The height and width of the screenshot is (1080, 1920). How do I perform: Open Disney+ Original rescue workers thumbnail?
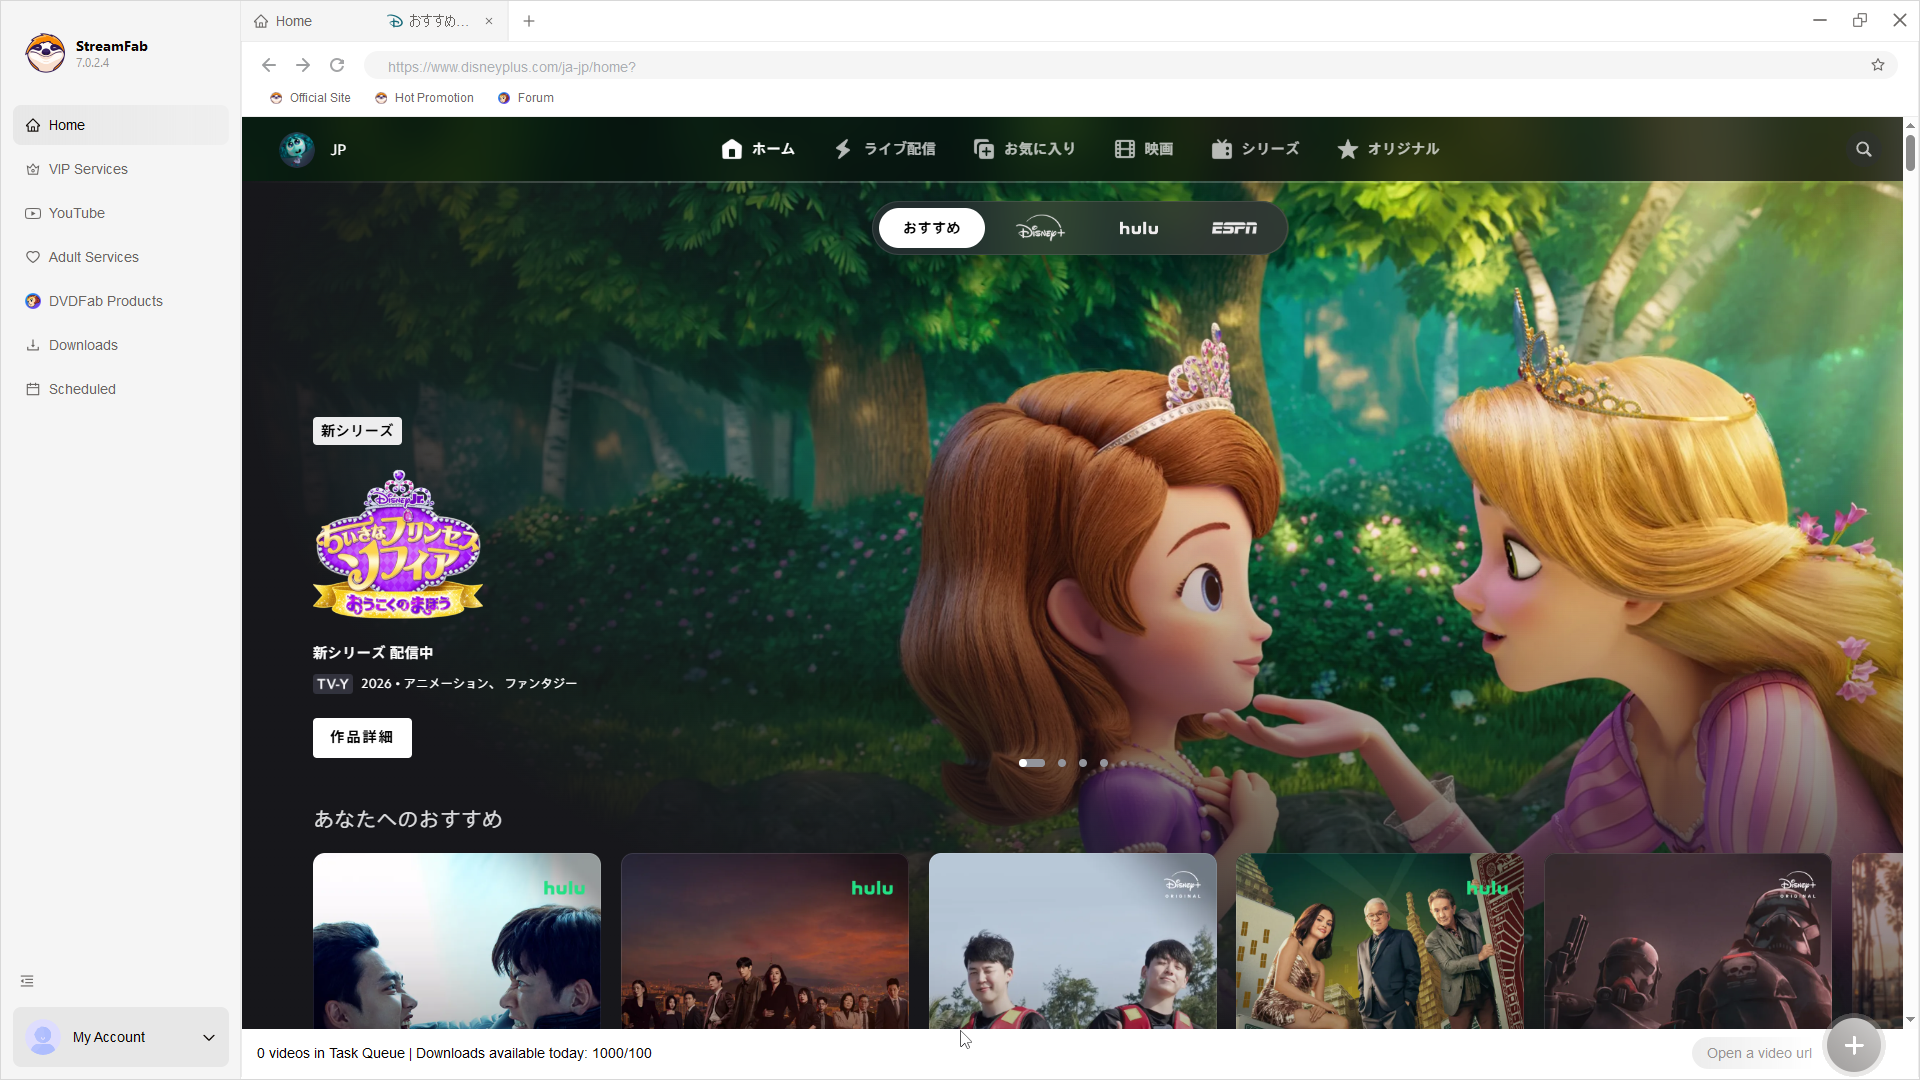[1073, 941]
